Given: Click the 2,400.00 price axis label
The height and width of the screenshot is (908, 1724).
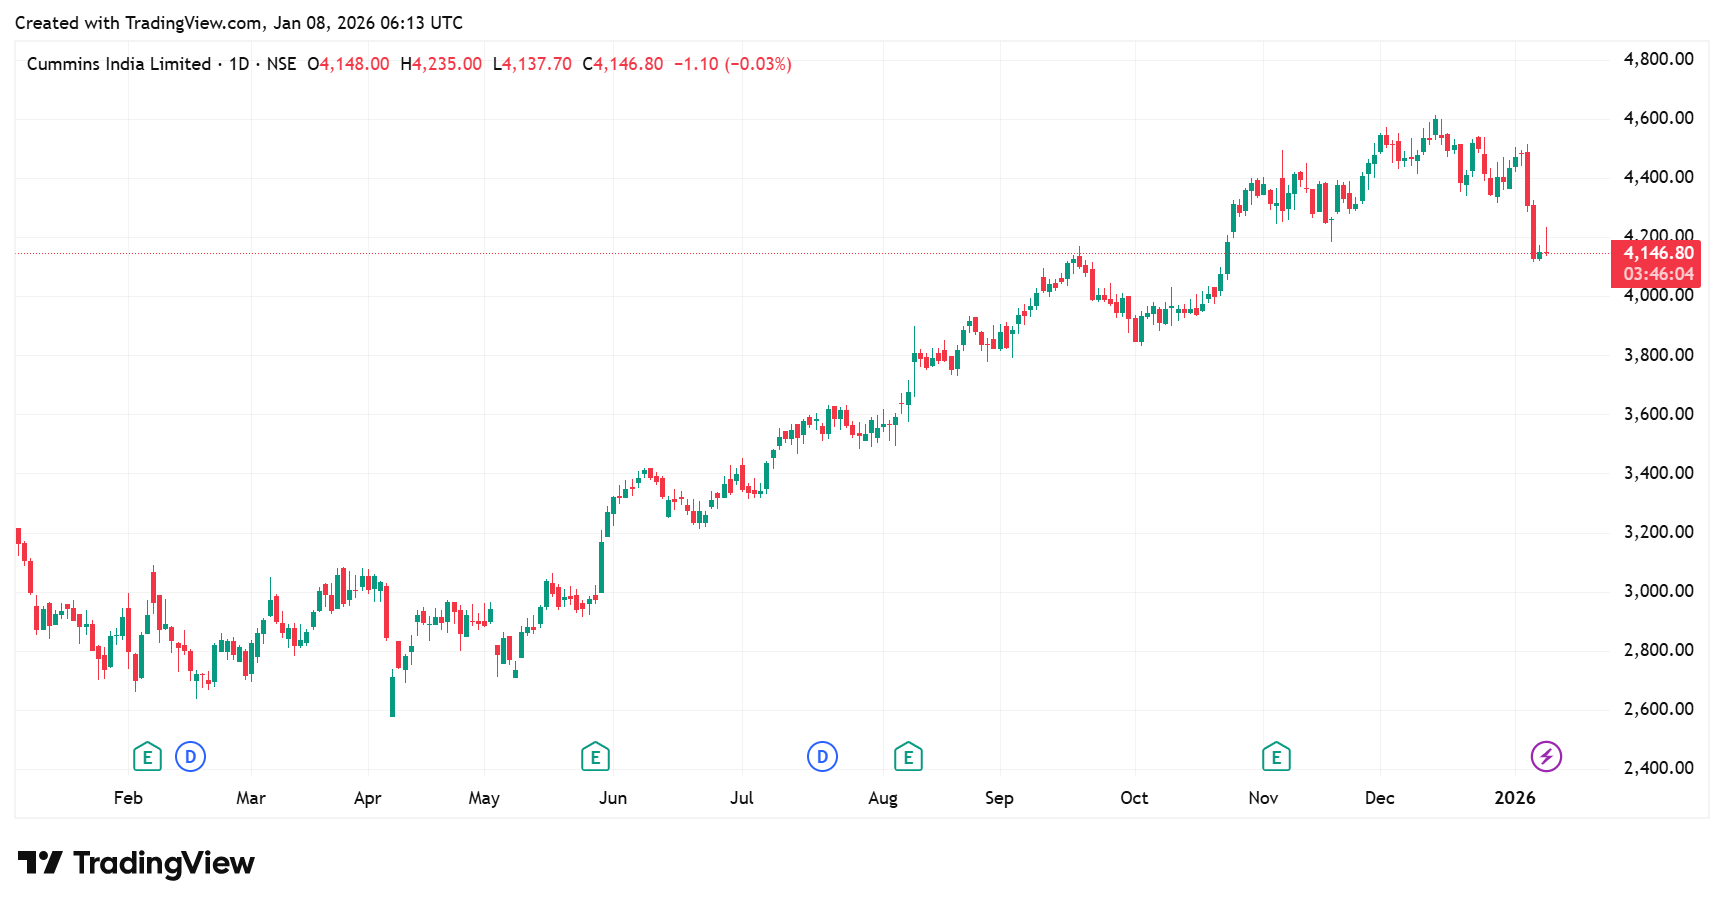Looking at the screenshot, I should click(x=1658, y=768).
